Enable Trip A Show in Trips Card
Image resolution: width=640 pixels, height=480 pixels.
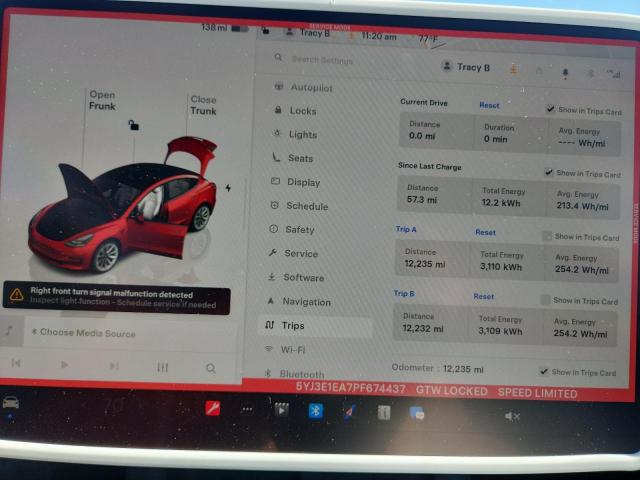point(547,236)
